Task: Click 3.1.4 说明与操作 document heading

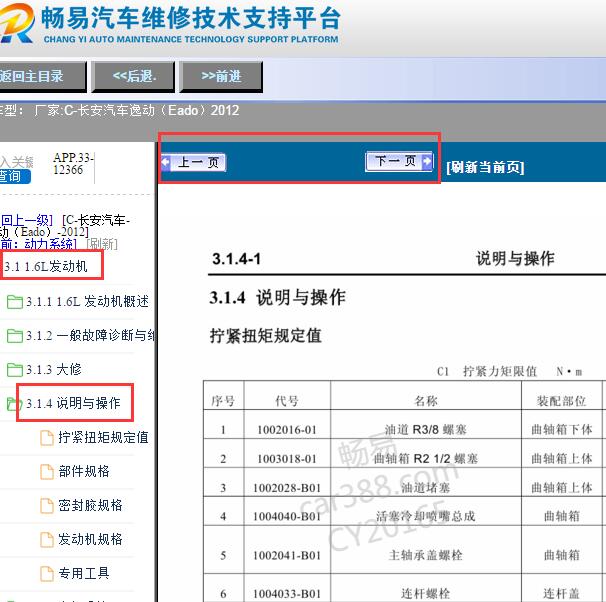Action: [x=277, y=298]
